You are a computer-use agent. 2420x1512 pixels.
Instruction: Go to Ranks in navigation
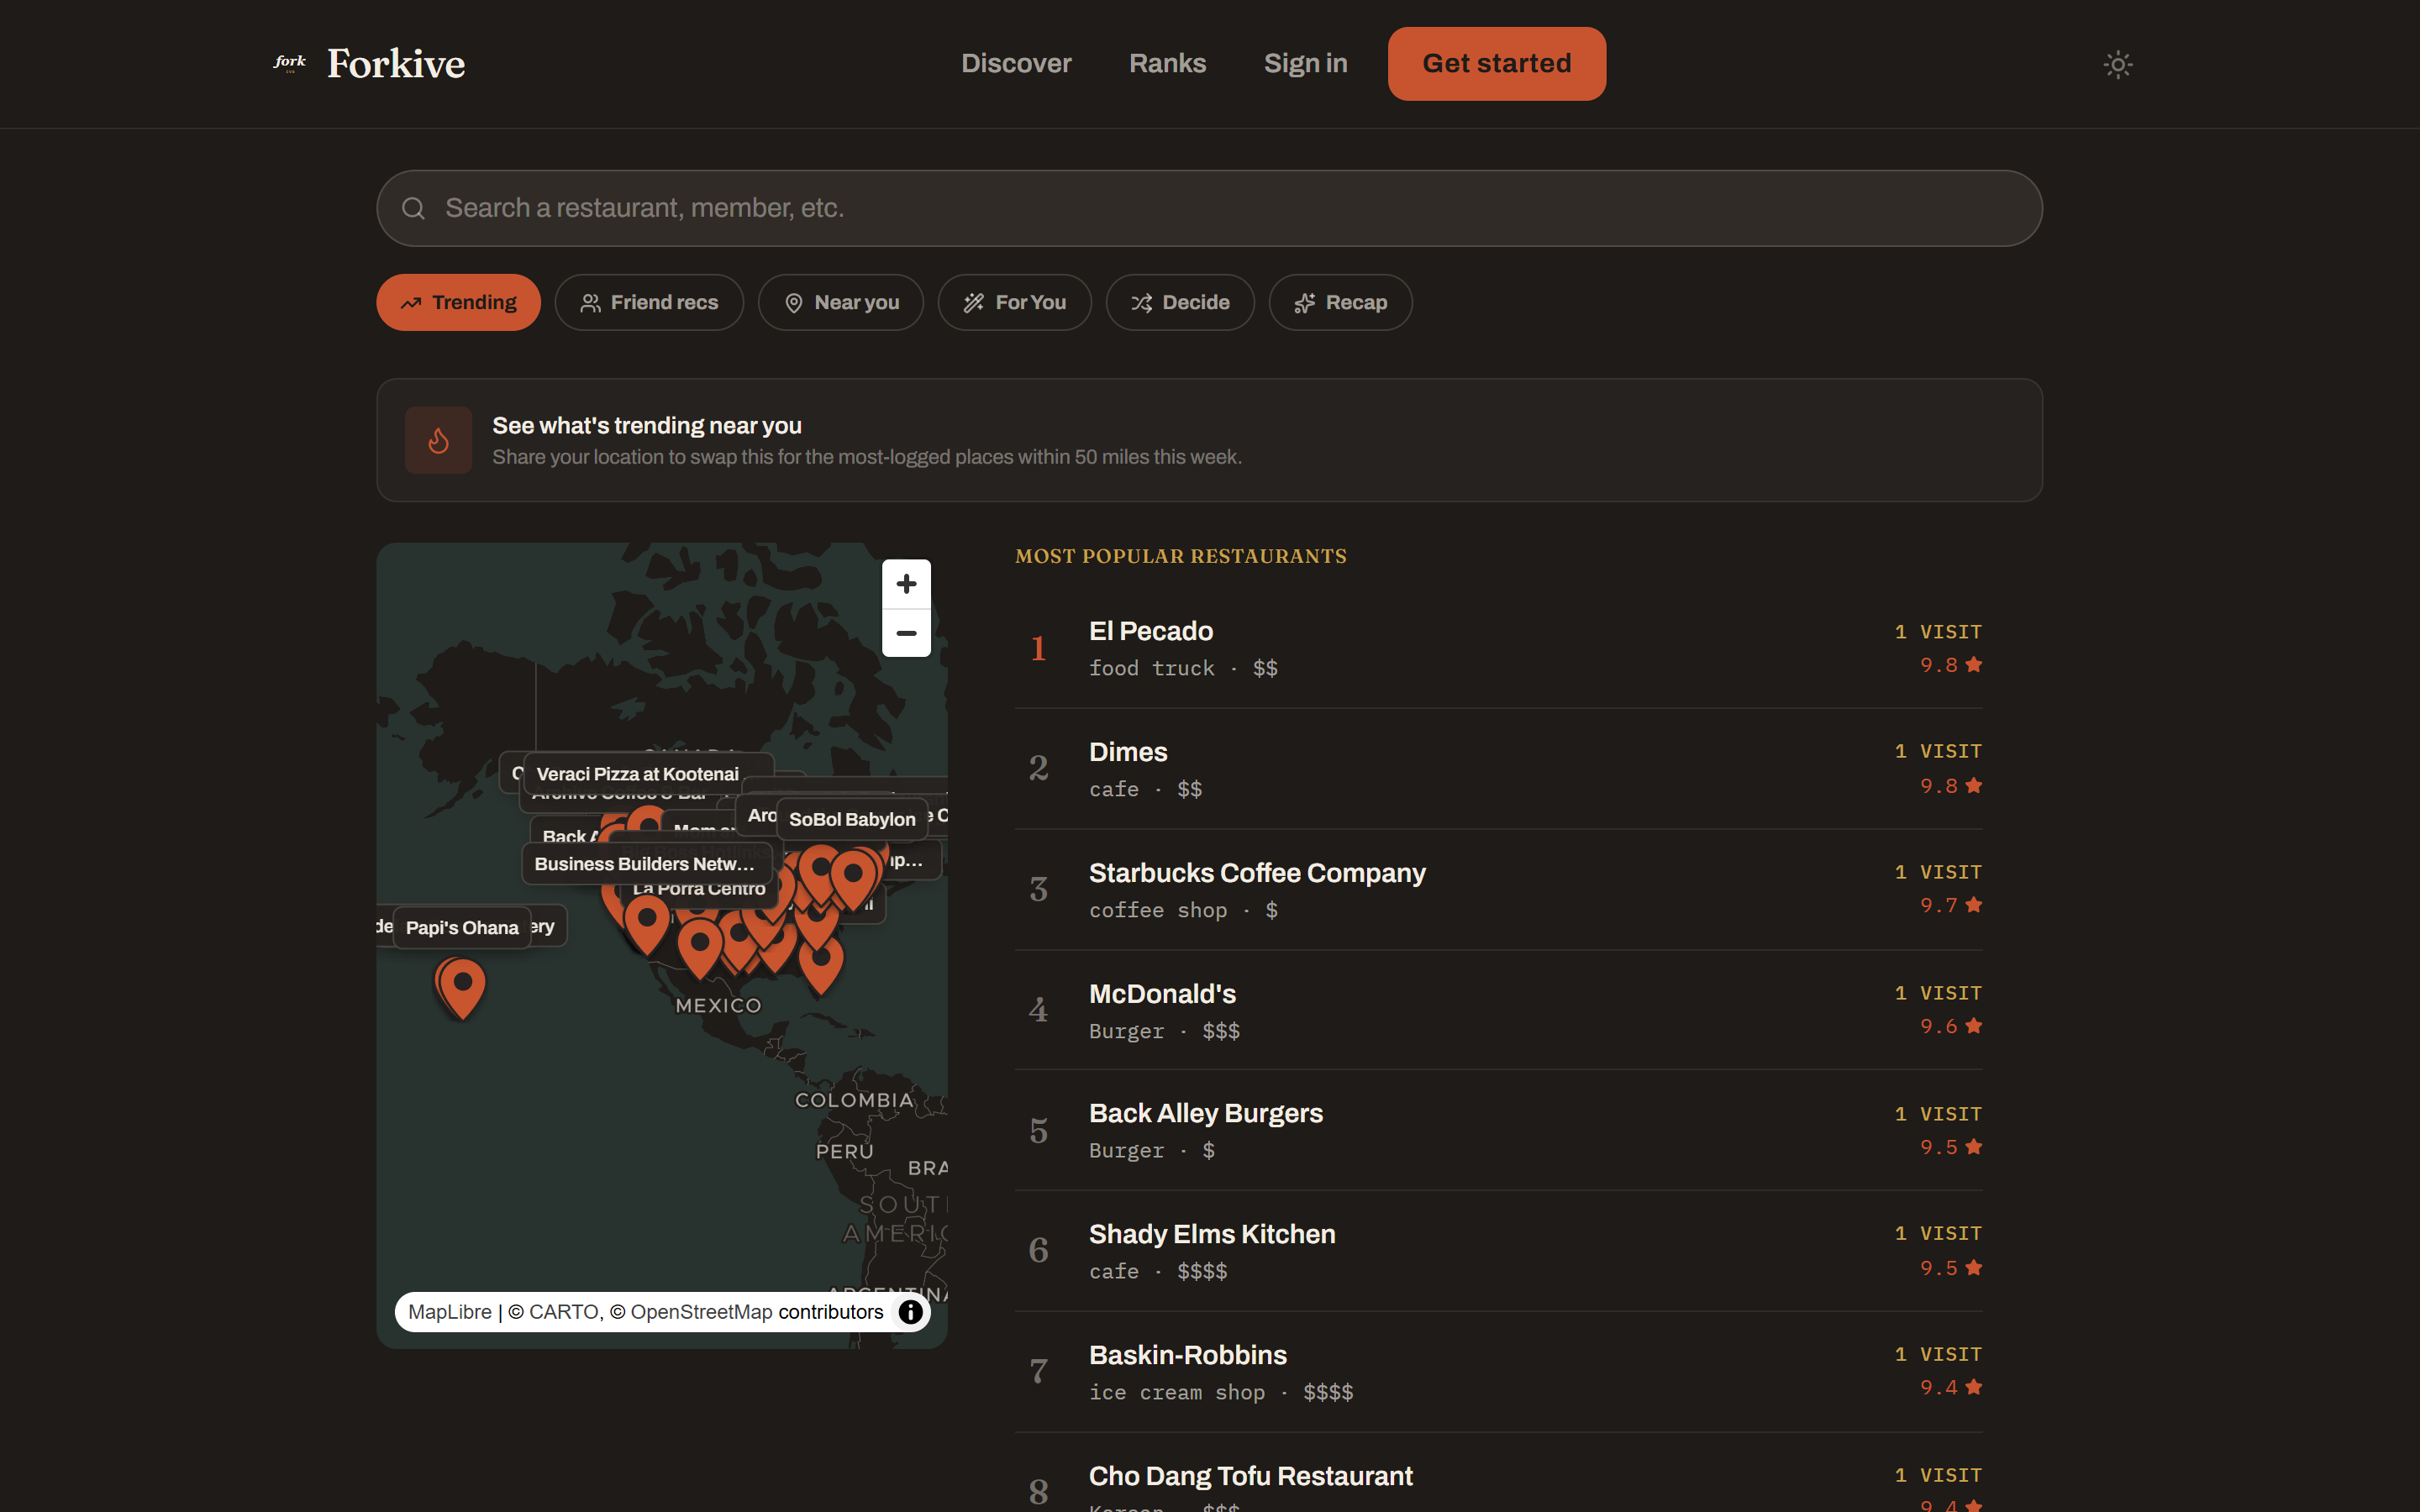[1167, 63]
